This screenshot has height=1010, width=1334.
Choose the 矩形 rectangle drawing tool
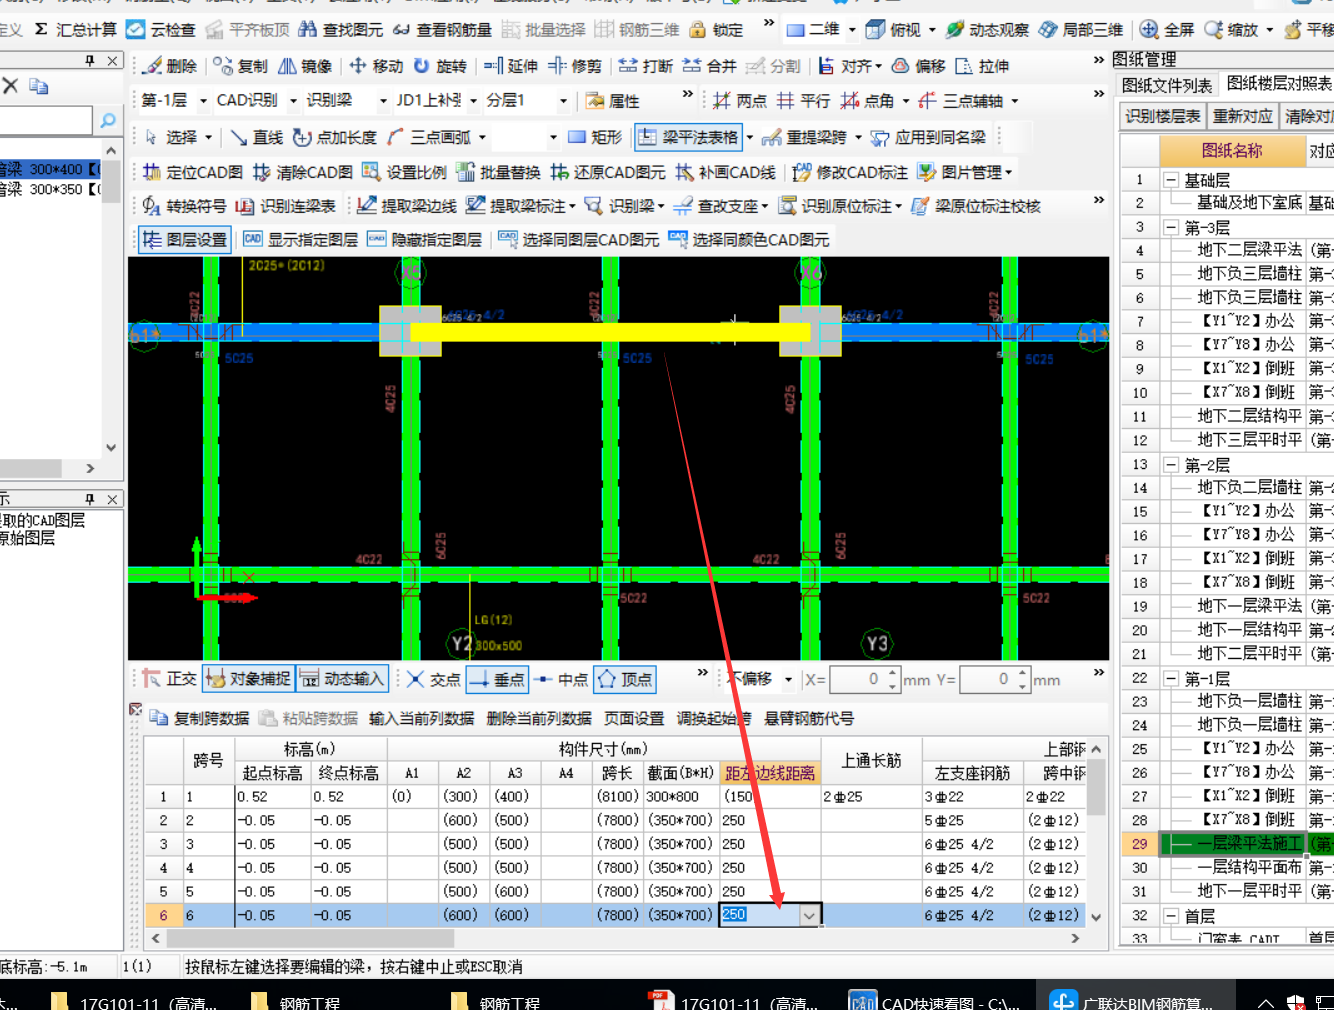pos(595,137)
